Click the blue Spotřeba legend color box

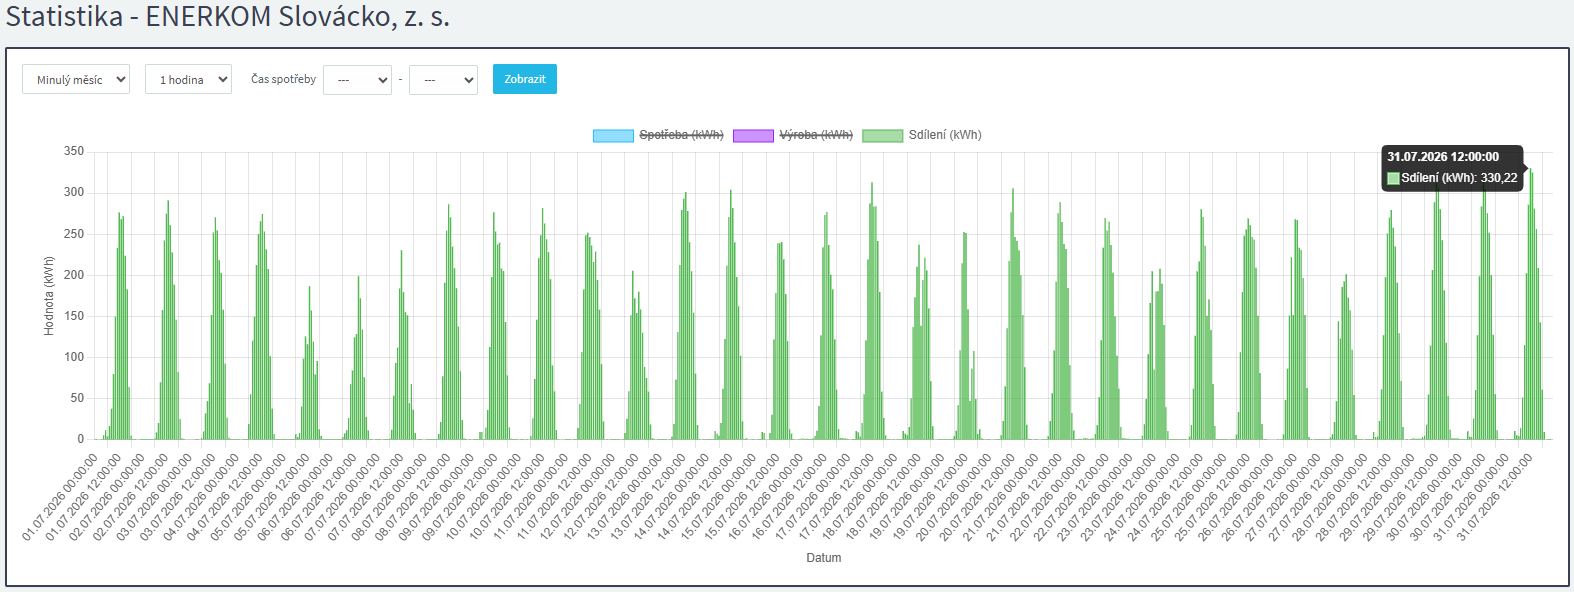coord(613,135)
